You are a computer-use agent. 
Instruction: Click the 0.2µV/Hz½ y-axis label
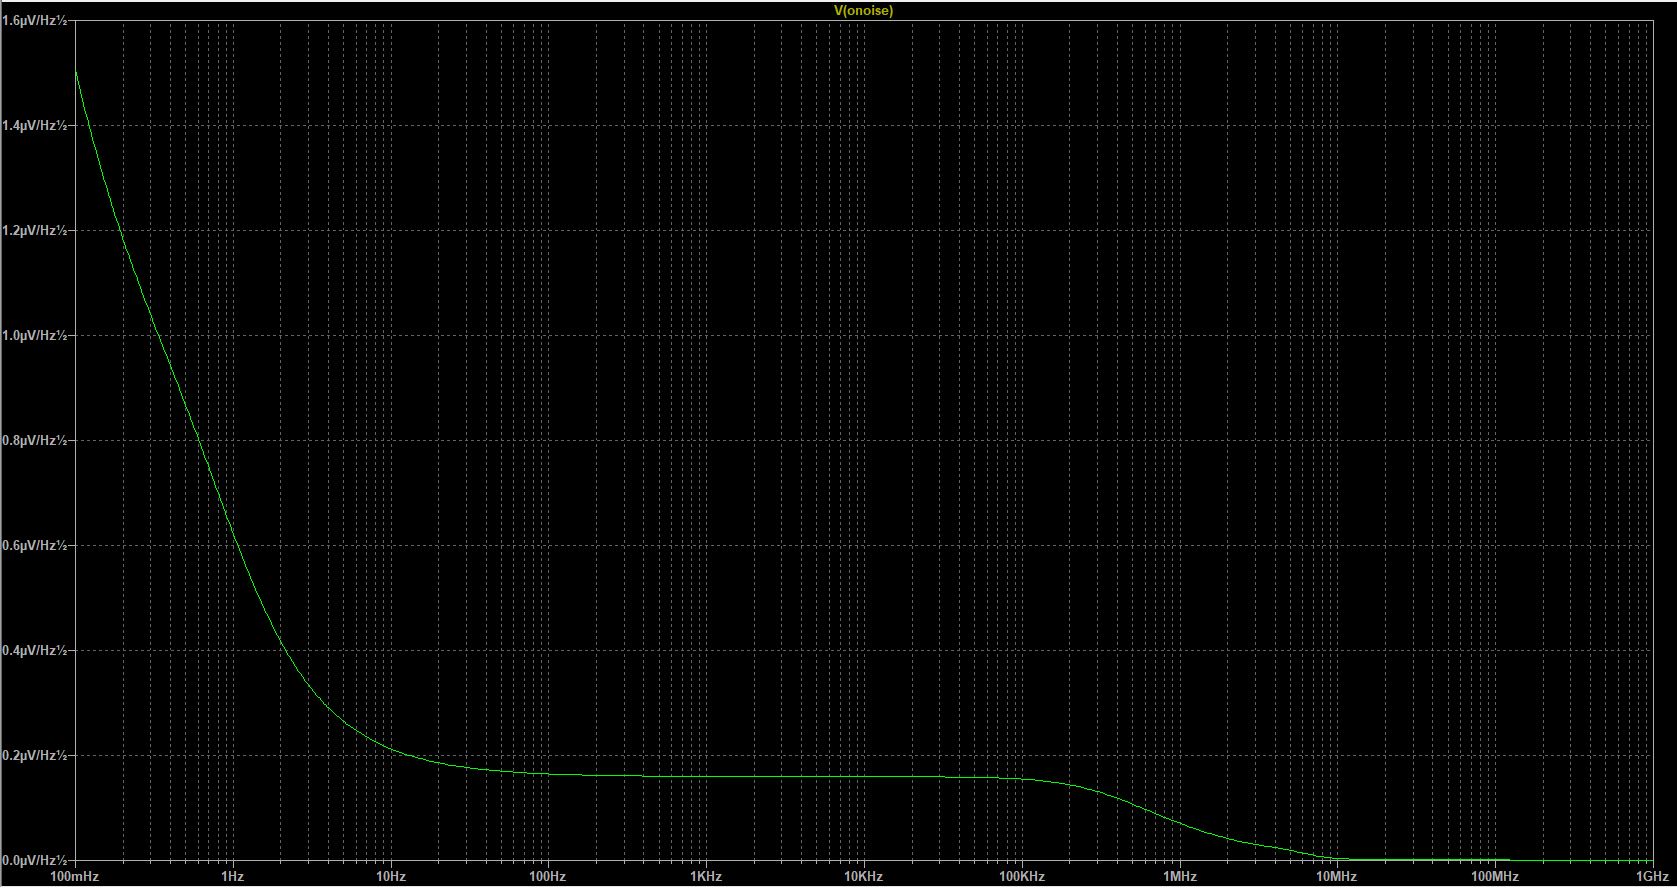[35, 755]
